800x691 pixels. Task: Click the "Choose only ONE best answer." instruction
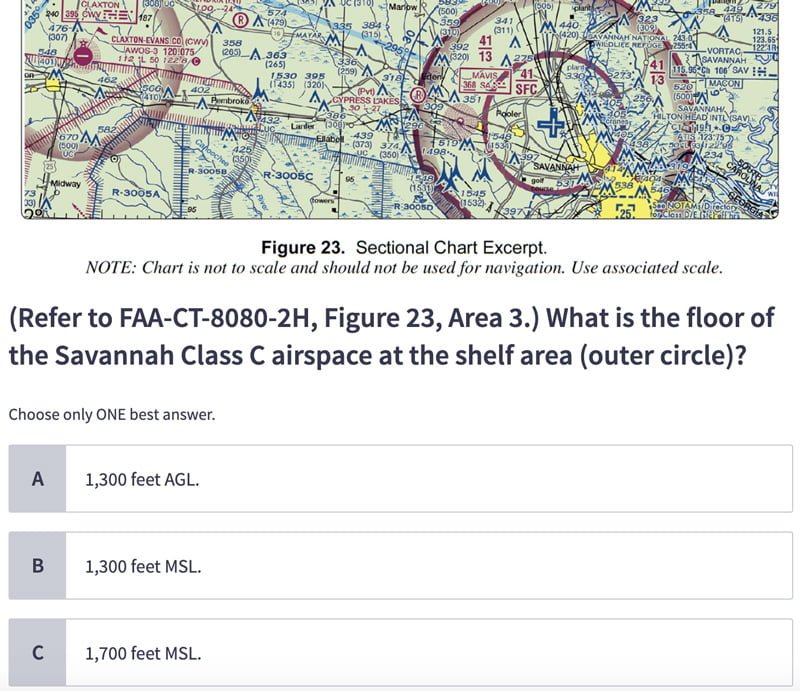[112, 414]
